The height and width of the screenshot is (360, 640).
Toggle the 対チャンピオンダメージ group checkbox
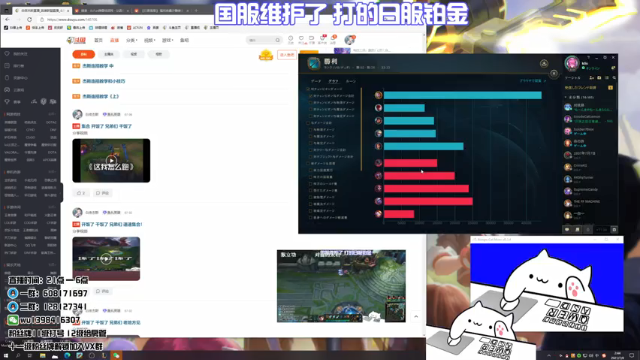[308, 89]
